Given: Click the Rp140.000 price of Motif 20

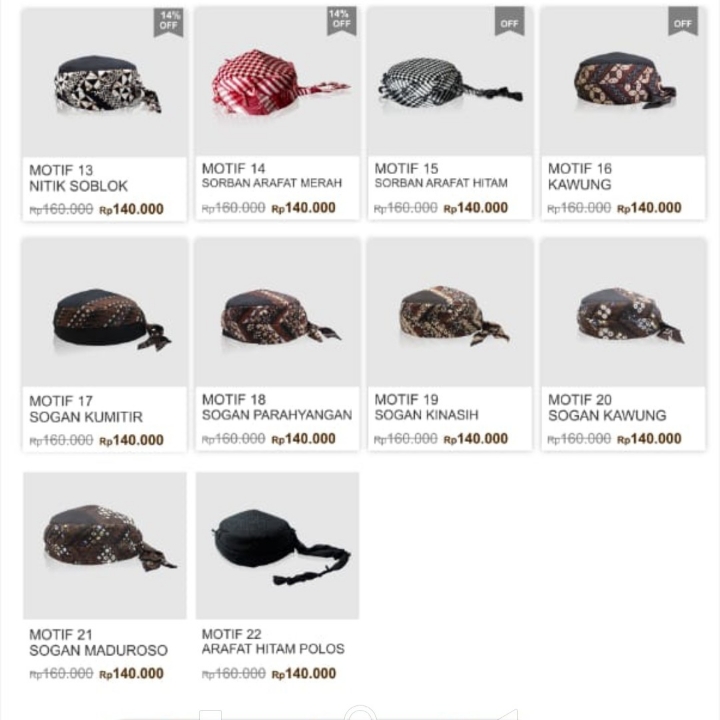Looking at the screenshot, I should point(649,439).
